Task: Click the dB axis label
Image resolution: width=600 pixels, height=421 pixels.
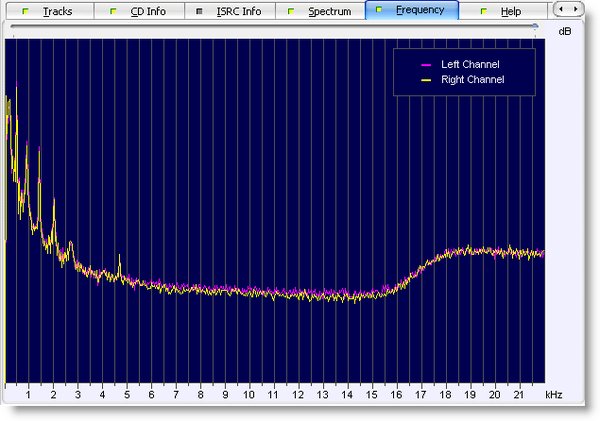Action: 565,31
